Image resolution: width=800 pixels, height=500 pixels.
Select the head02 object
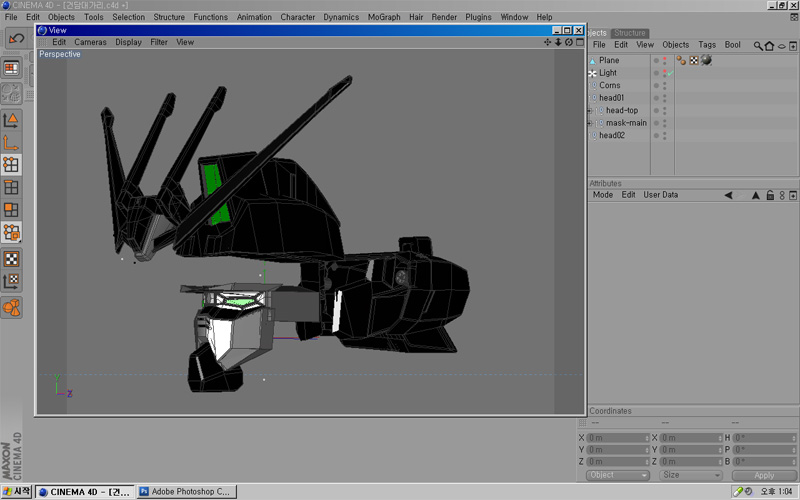[x=612, y=136]
